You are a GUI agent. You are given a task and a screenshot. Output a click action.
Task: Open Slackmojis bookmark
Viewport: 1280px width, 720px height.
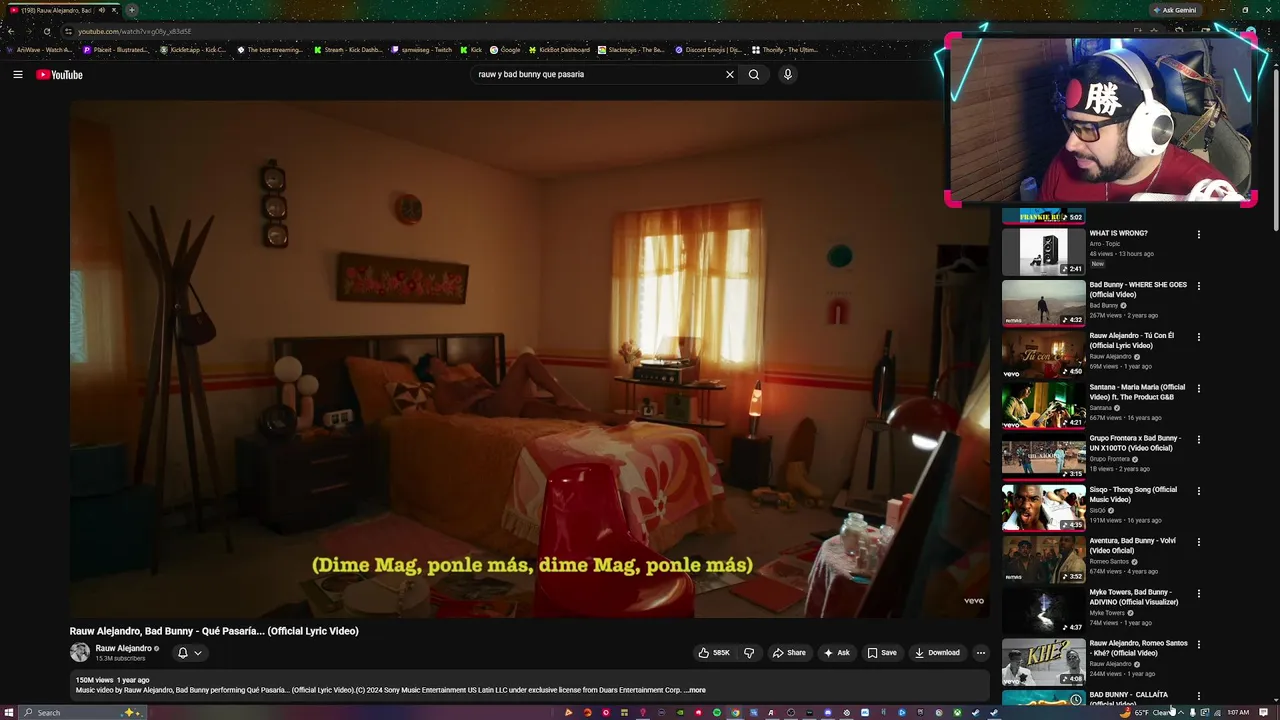pyautogui.click(x=632, y=49)
